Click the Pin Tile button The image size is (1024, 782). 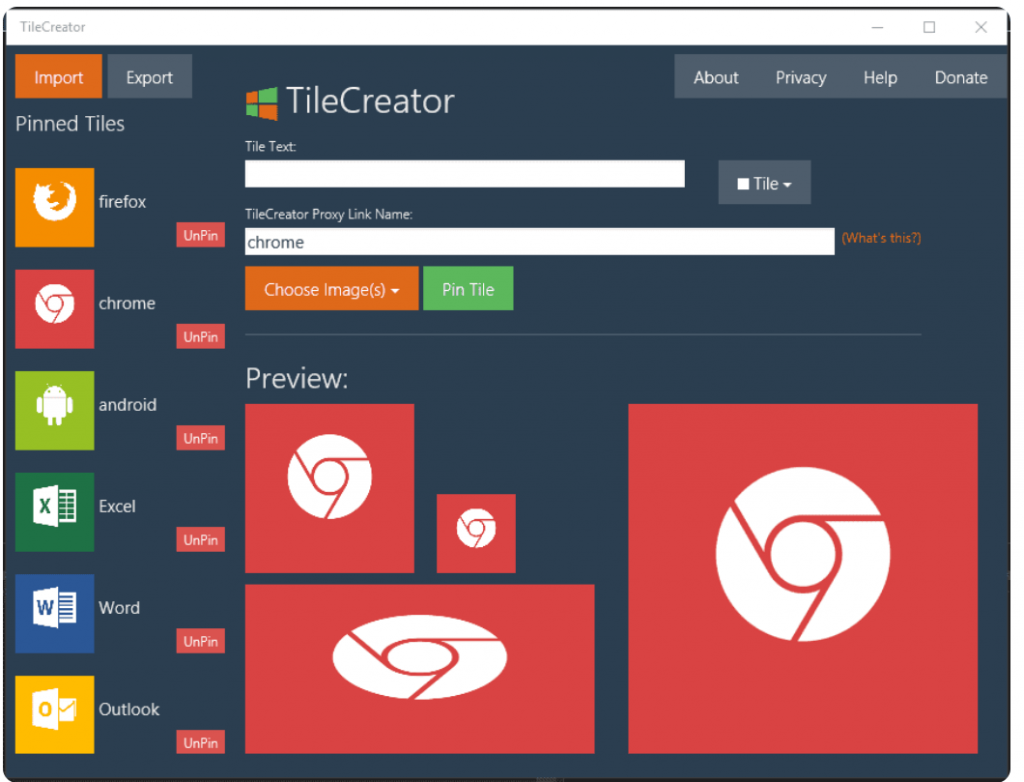click(x=468, y=288)
